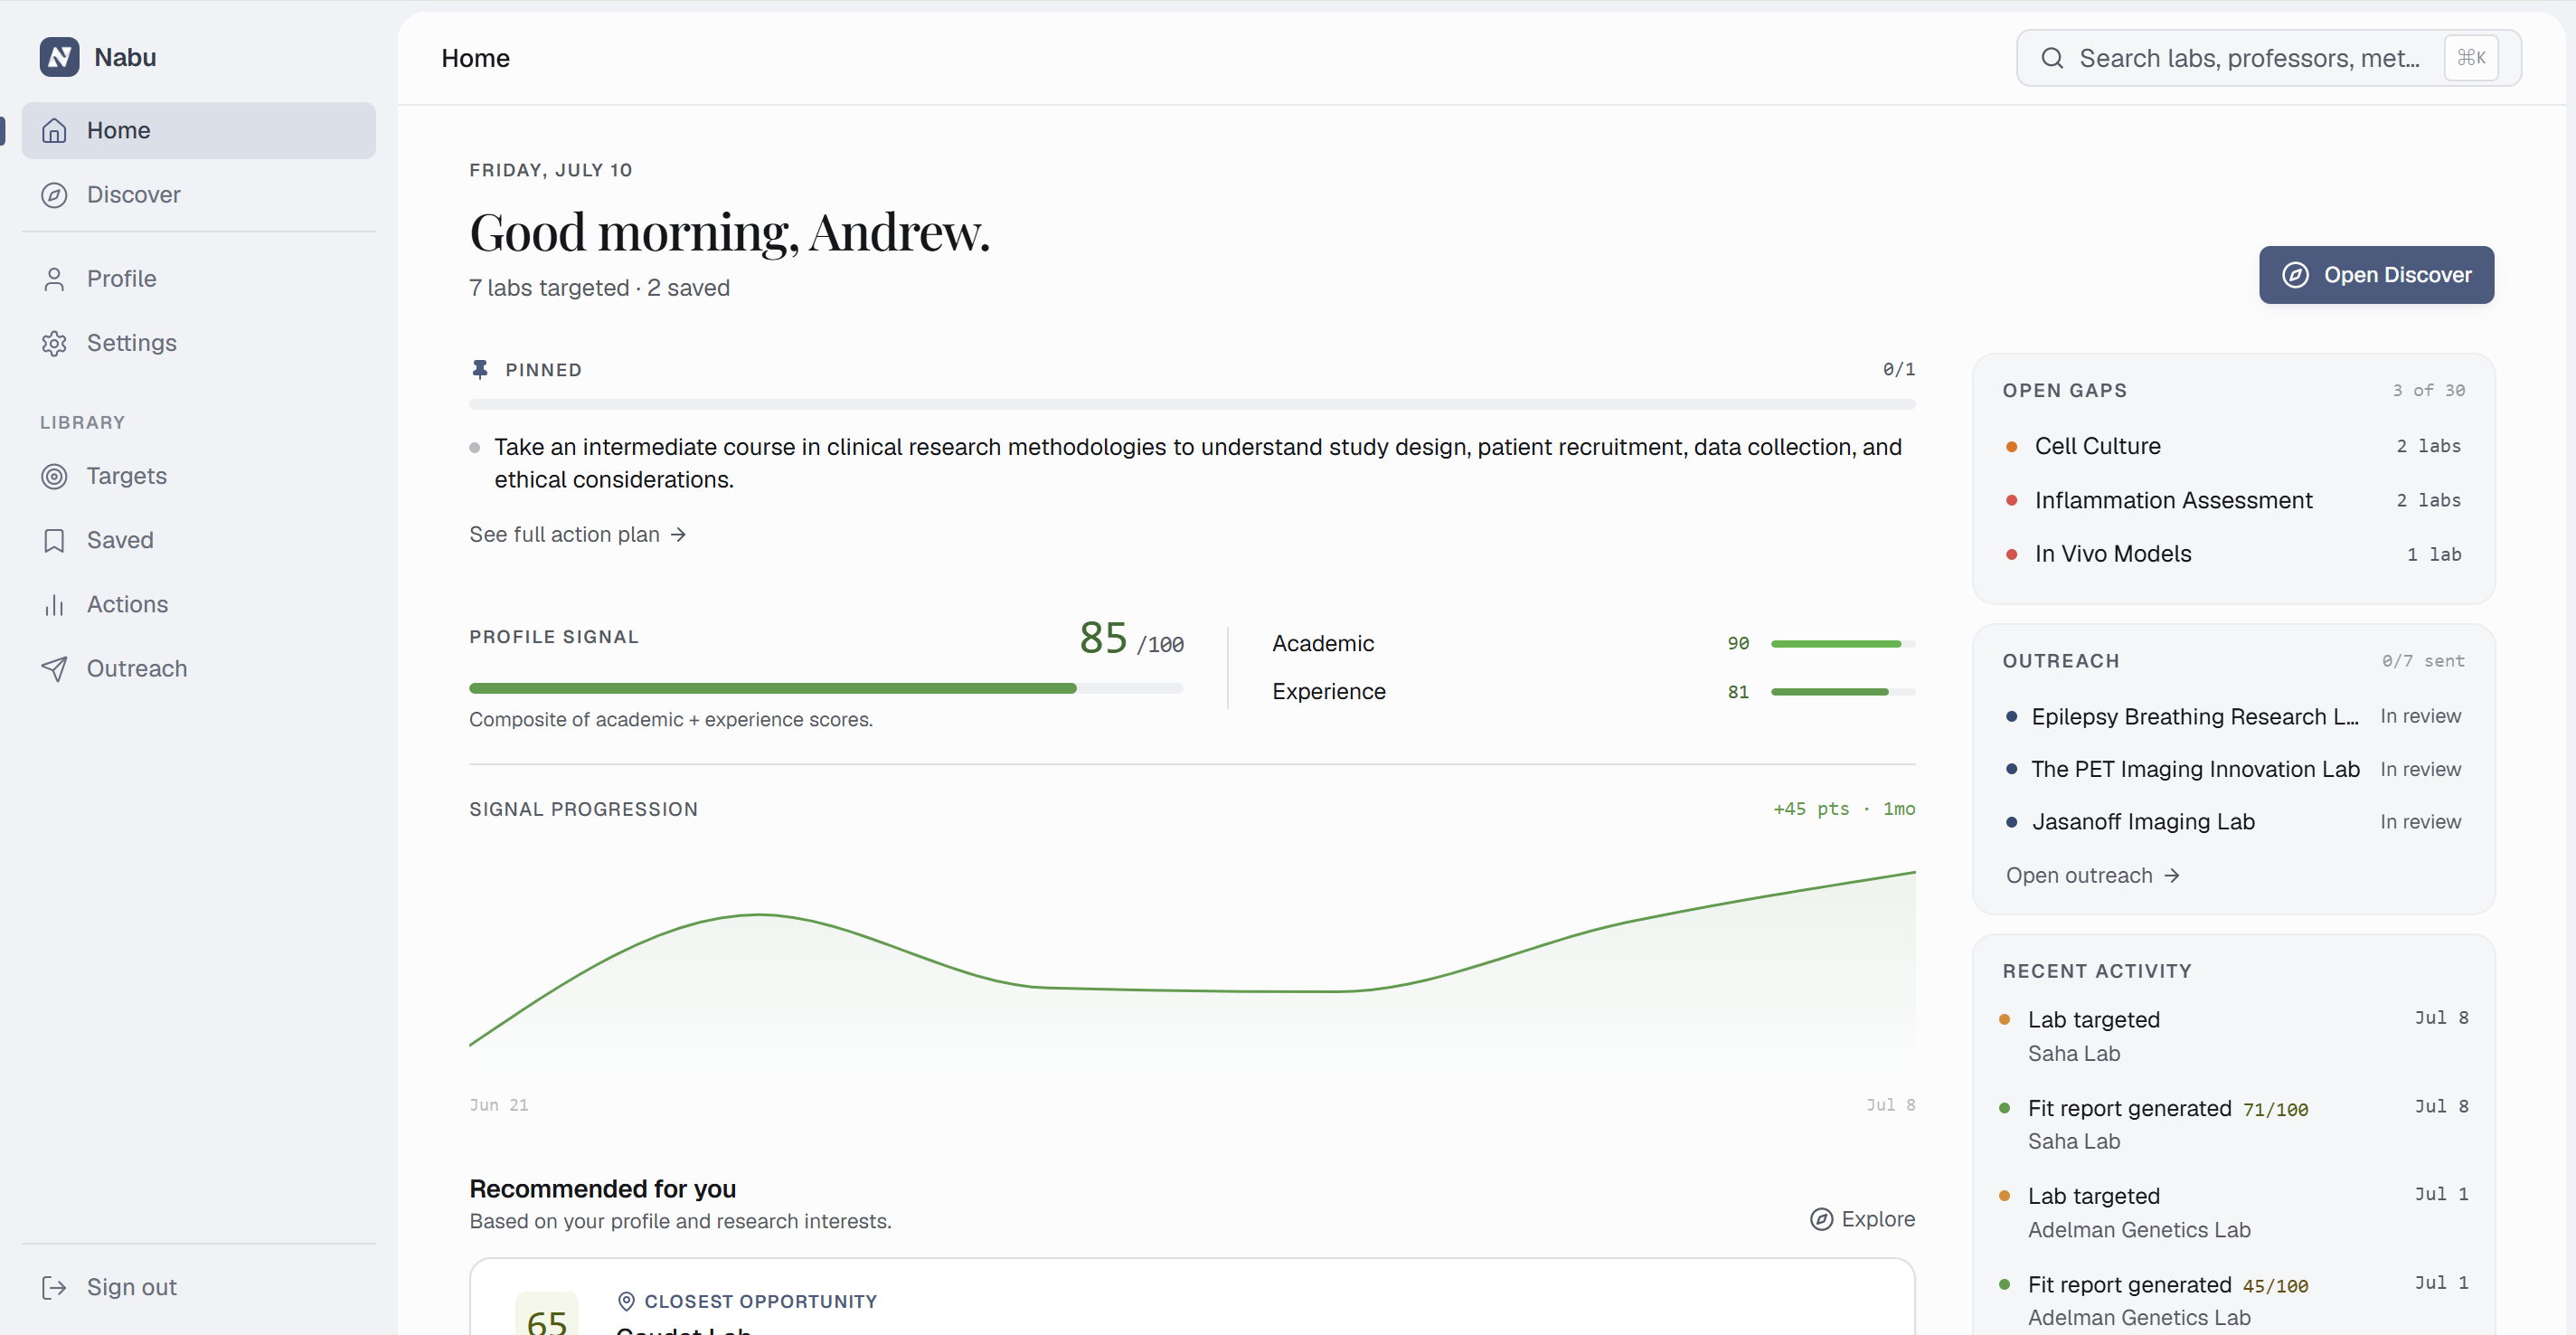Follow the Open outreach link

click(2092, 876)
